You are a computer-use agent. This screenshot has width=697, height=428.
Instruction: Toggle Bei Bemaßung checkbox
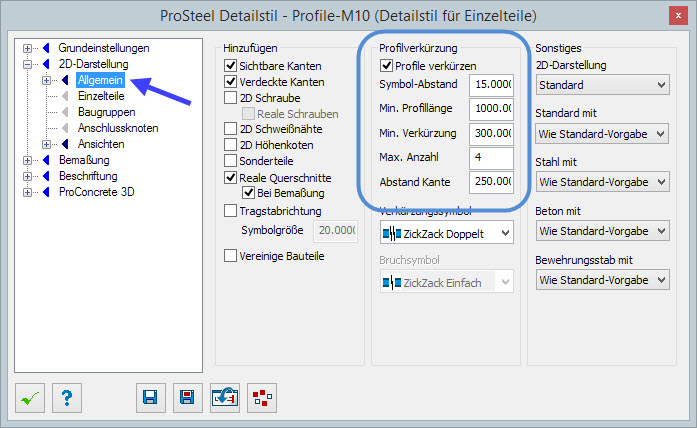[x=248, y=193]
